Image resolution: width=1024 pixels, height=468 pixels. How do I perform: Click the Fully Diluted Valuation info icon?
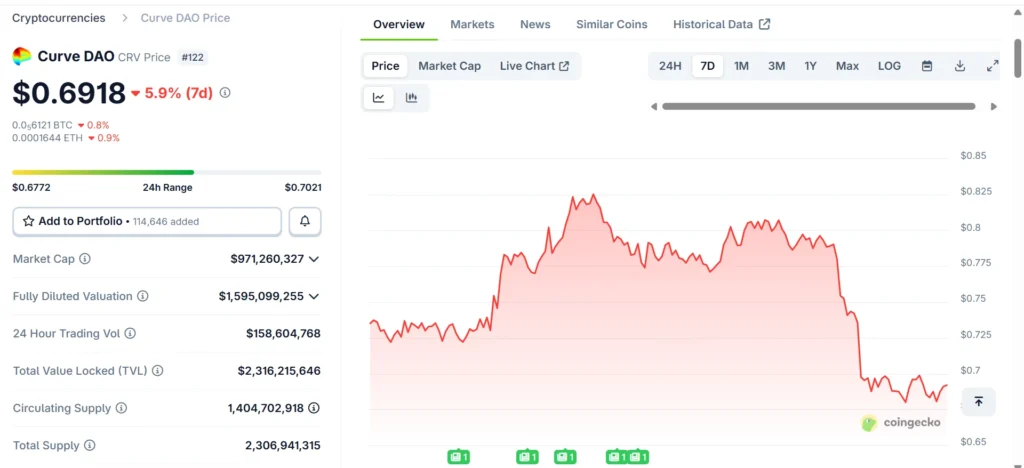142,296
